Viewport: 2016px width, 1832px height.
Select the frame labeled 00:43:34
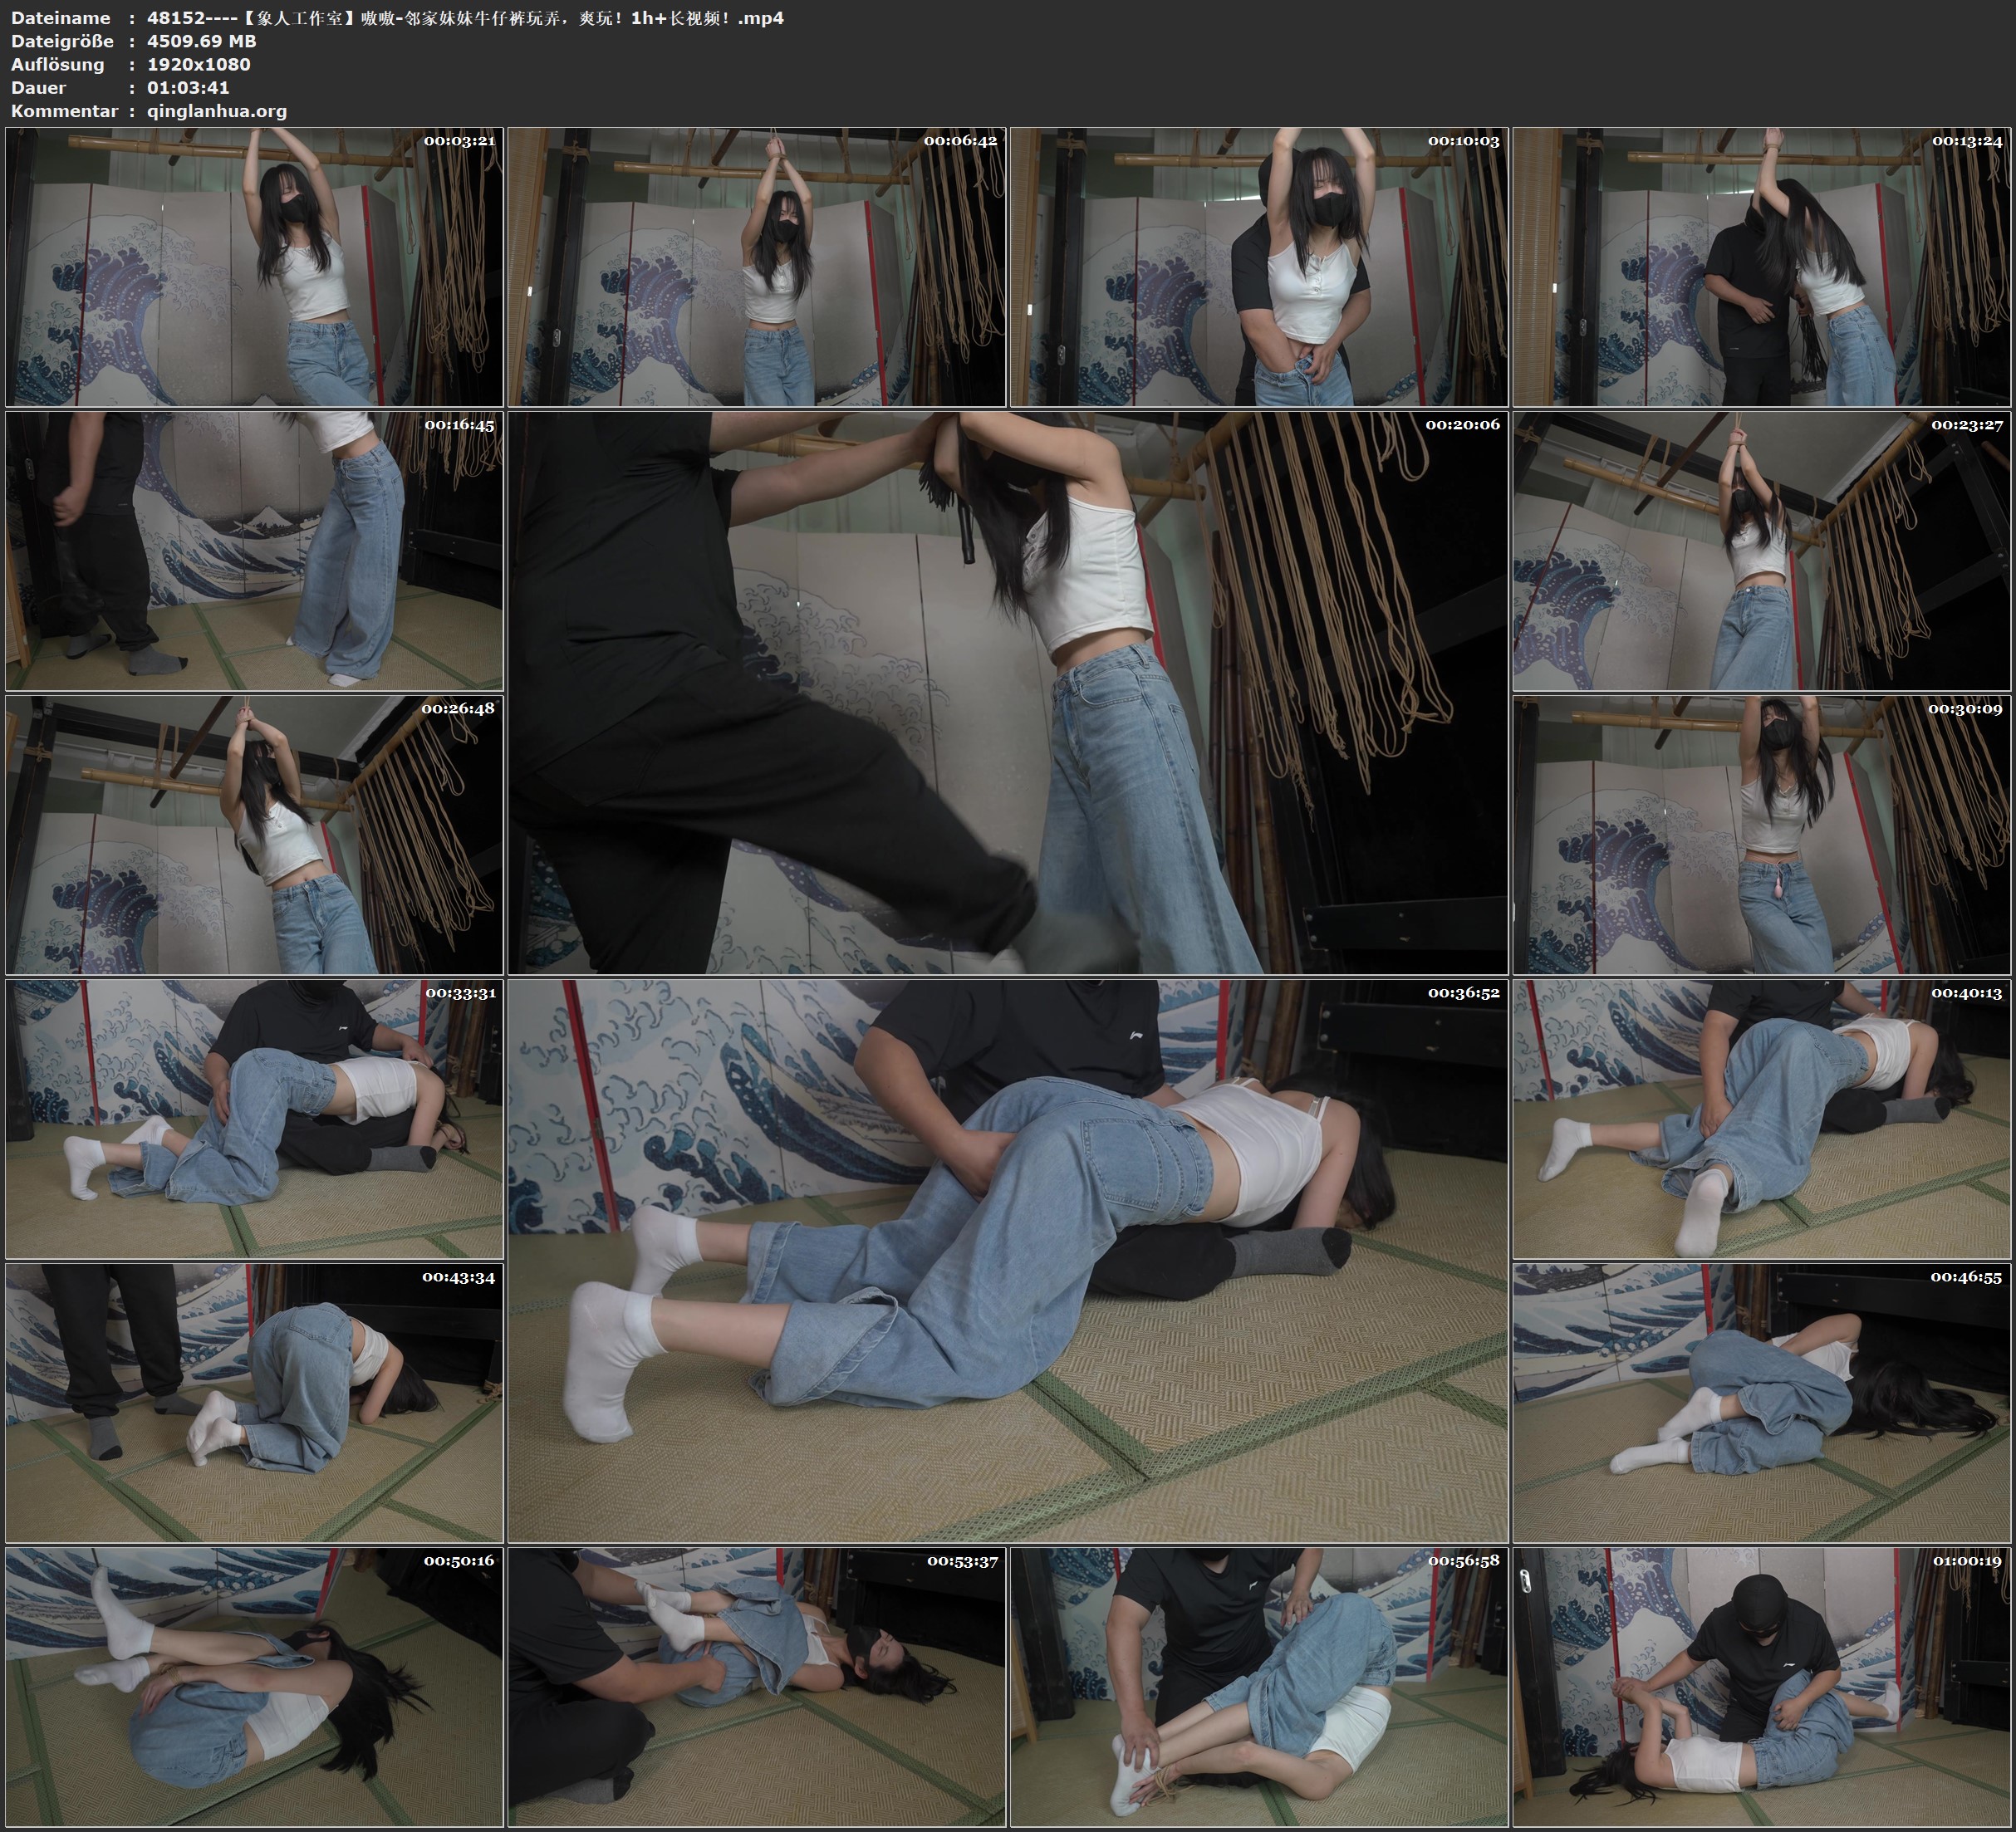[x=254, y=1402]
